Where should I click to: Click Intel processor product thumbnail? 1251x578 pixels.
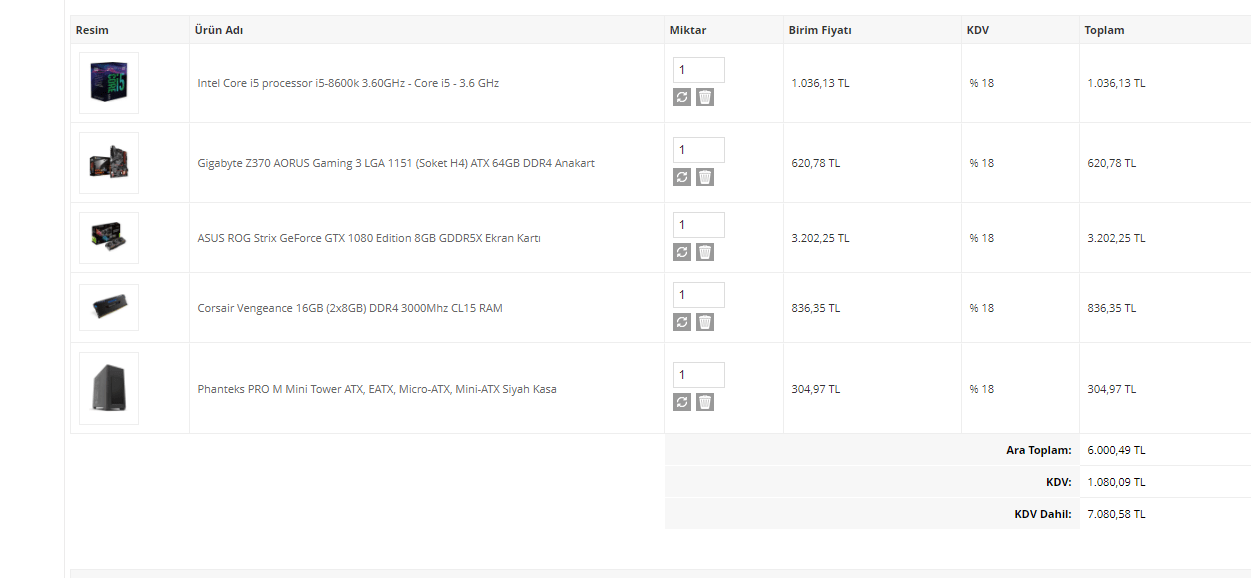click(x=109, y=83)
